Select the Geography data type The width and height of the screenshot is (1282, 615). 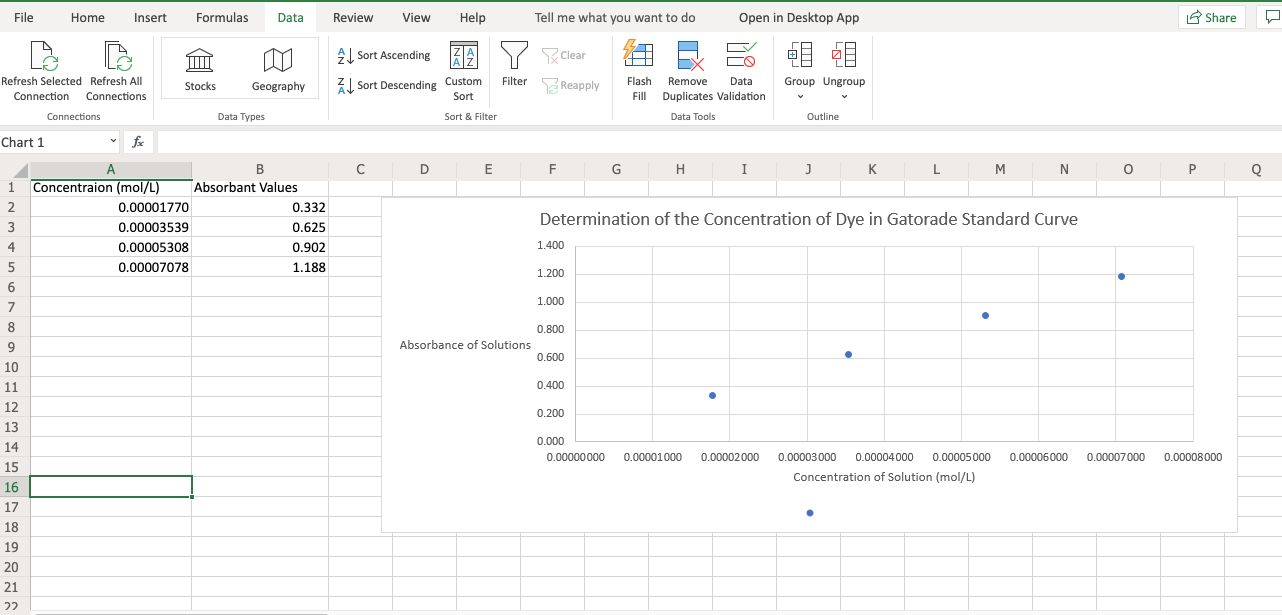pyautogui.click(x=277, y=68)
